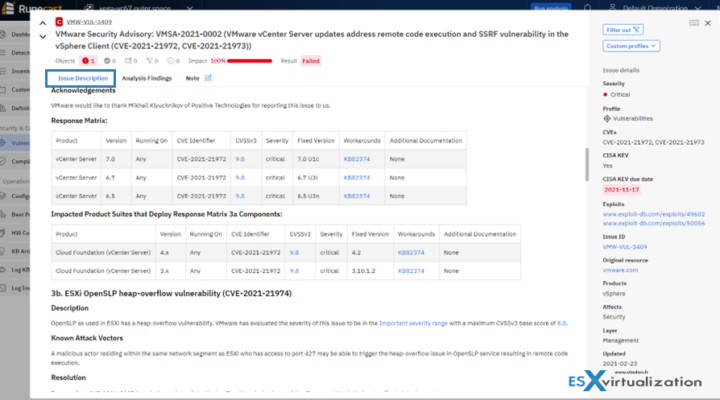Open KB Articles in the left sidebar
Screen dimensions: 720x400
click(15, 251)
